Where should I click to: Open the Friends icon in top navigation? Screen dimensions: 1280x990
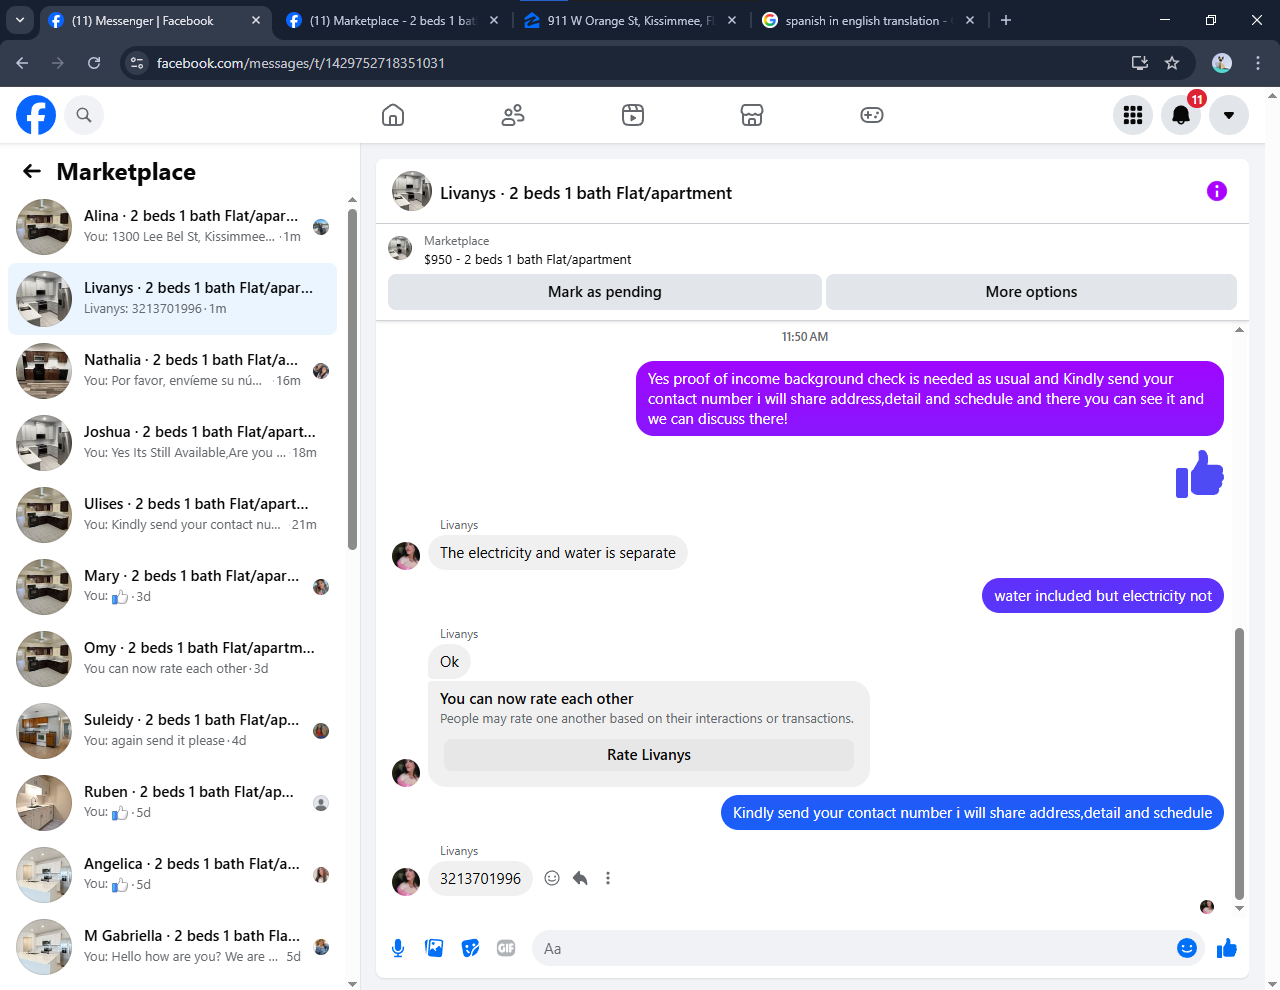point(513,115)
